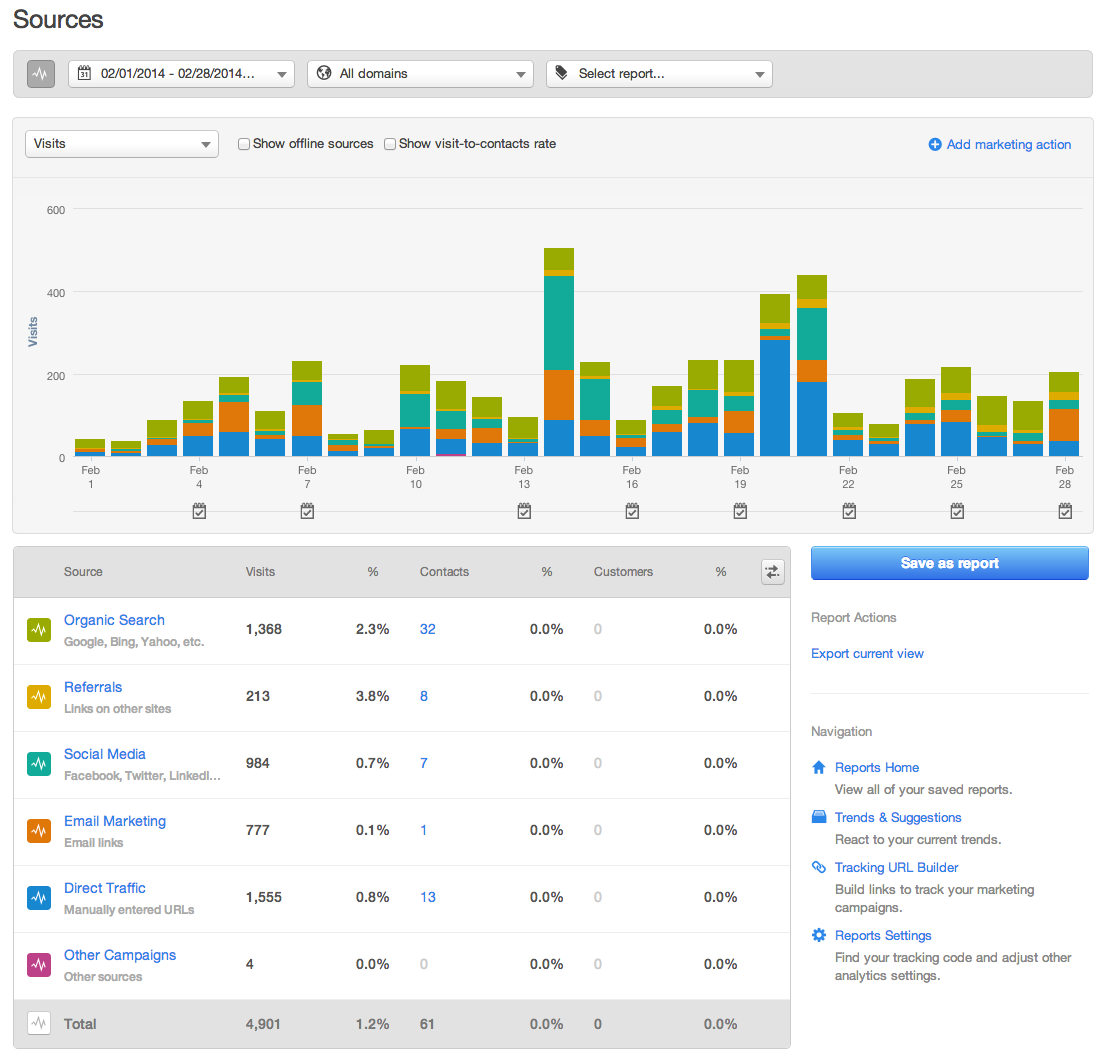Toggle the Other Campaigns pink series icon
Image resolution: width=1110 pixels, height=1064 pixels.
(39, 965)
